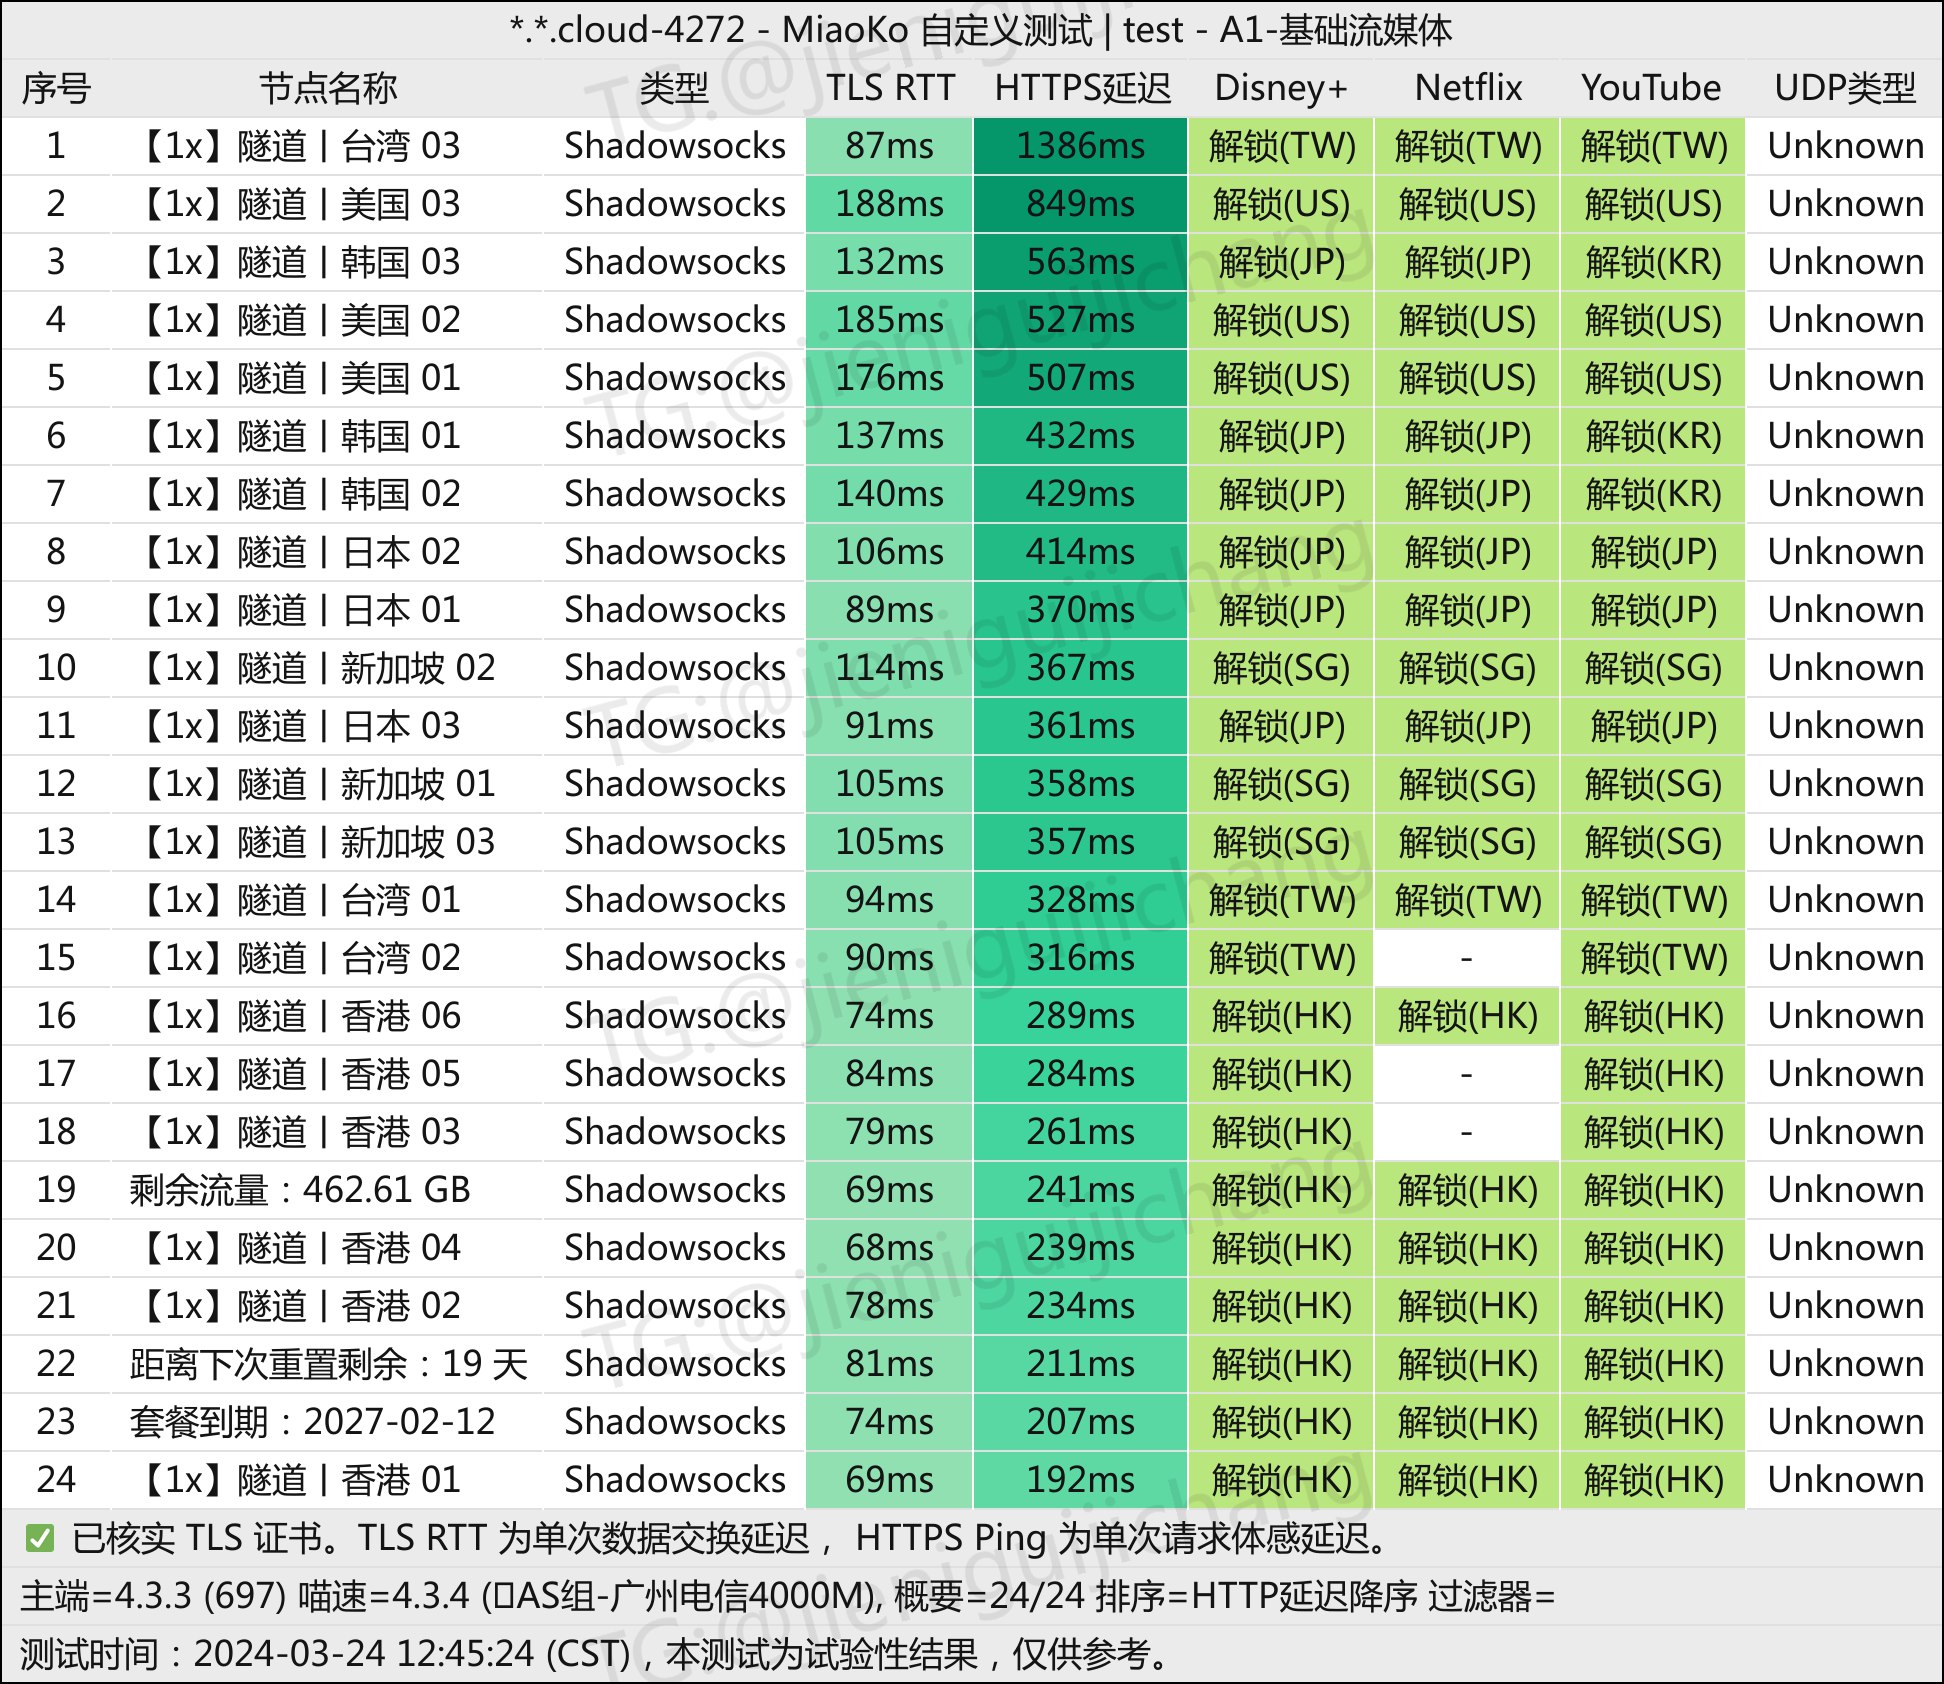Click the 192ms HTTPS delay cell

point(1080,1480)
